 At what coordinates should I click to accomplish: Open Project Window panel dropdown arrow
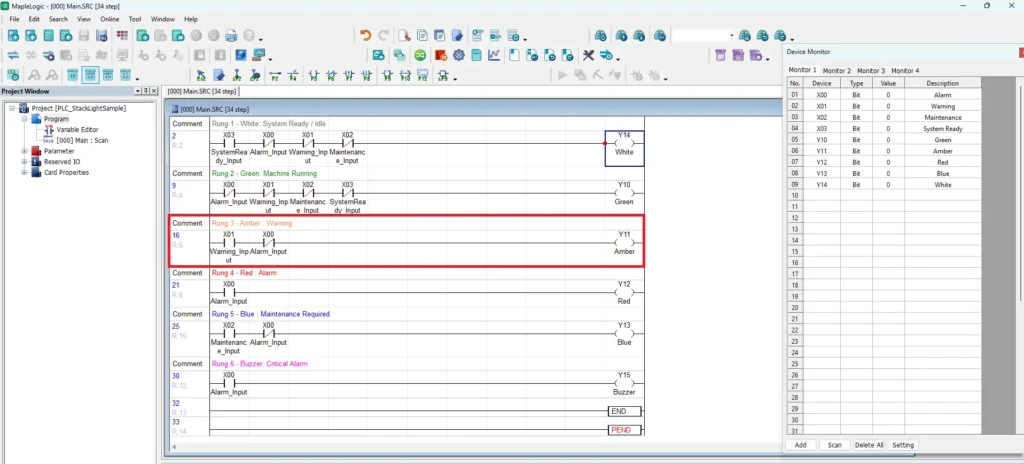click(x=138, y=91)
